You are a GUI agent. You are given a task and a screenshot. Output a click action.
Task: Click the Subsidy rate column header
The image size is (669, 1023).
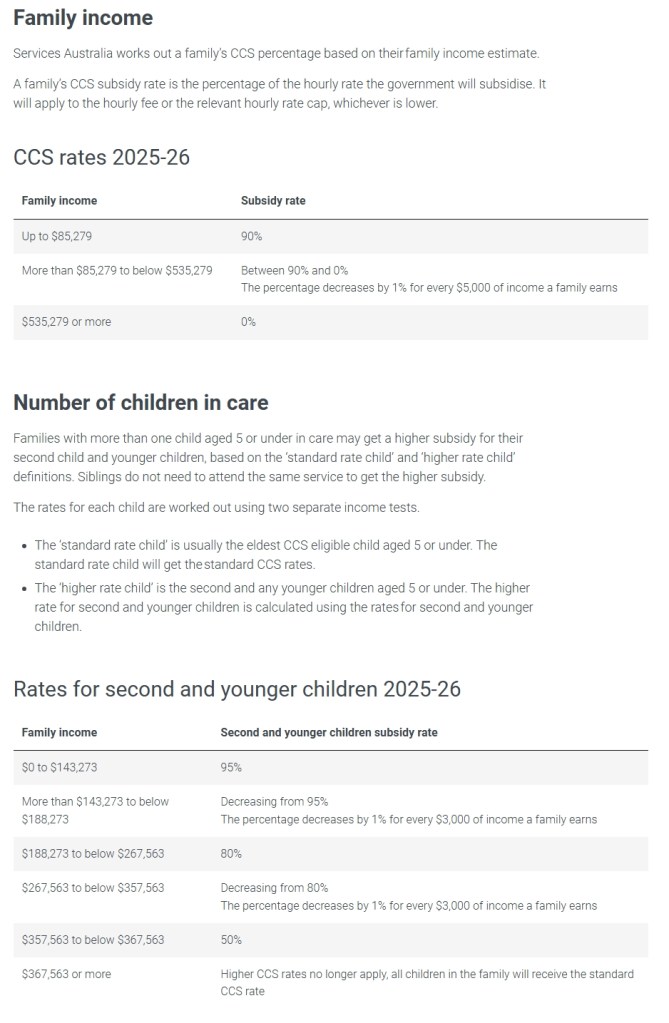[273, 201]
